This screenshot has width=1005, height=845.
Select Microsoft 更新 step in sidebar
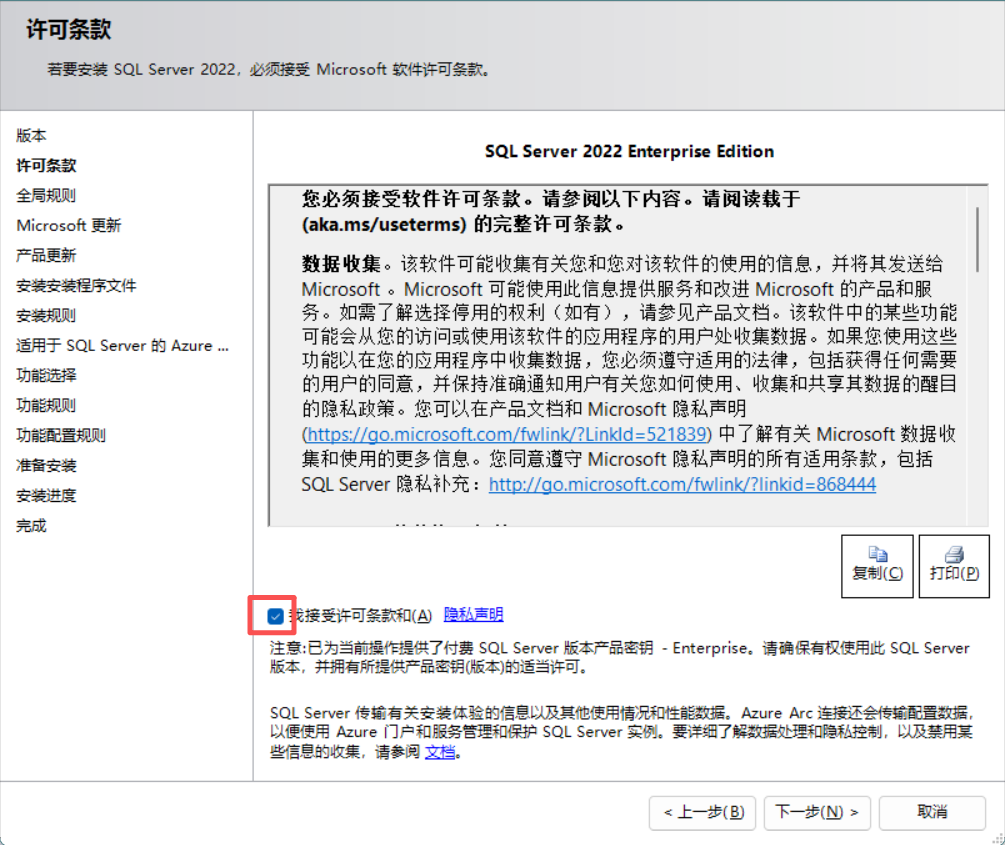pos(69,226)
